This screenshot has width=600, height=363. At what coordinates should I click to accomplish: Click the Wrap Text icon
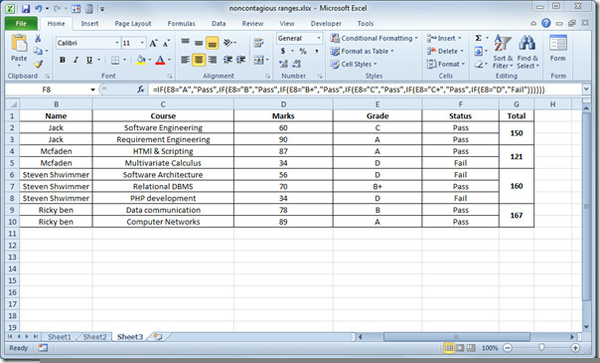(259, 42)
